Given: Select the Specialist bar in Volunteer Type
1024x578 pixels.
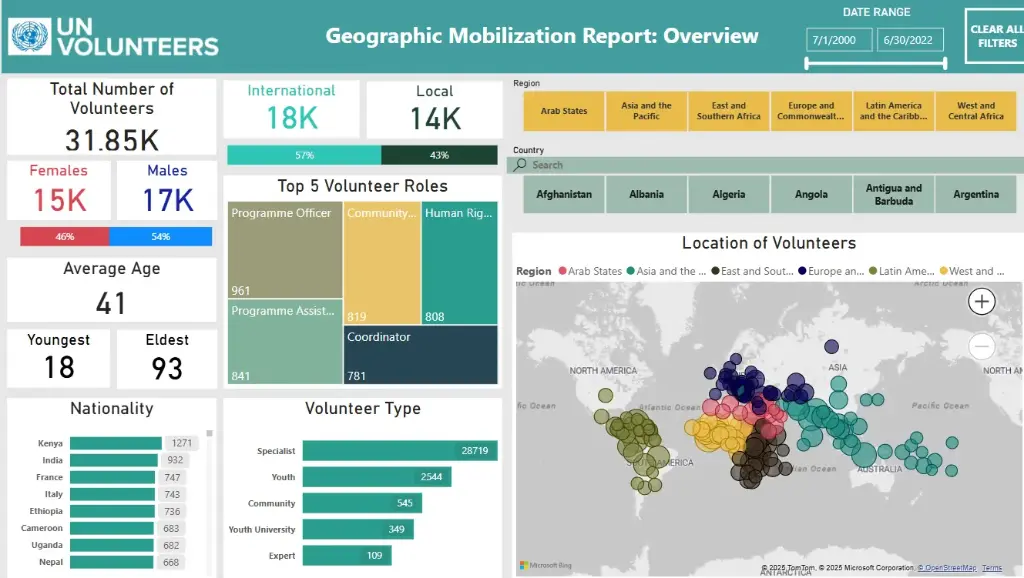Looking at the screenshot, I should point(399,451).
